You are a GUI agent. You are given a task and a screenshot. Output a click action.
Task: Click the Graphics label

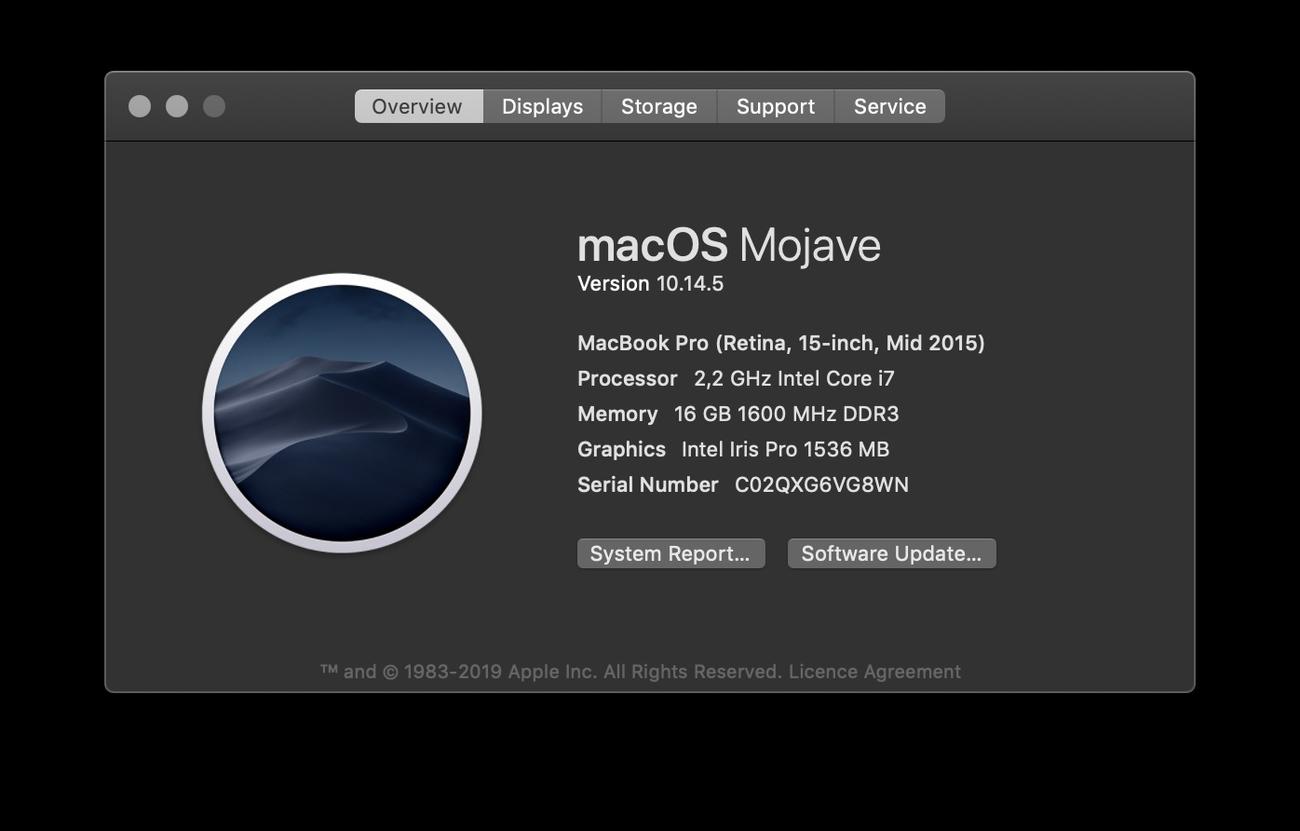621,450
